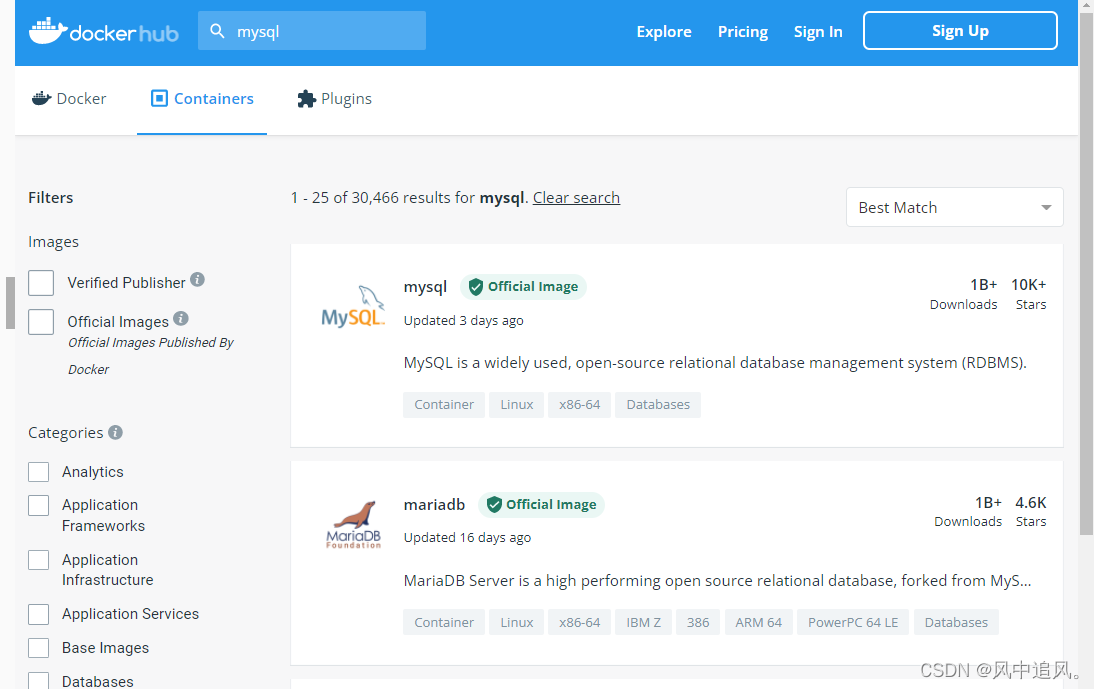Click the x86-64 tag on mysql card
Image resolution: width=1094 pixels, height=689 pixels.
coord(579,404)
